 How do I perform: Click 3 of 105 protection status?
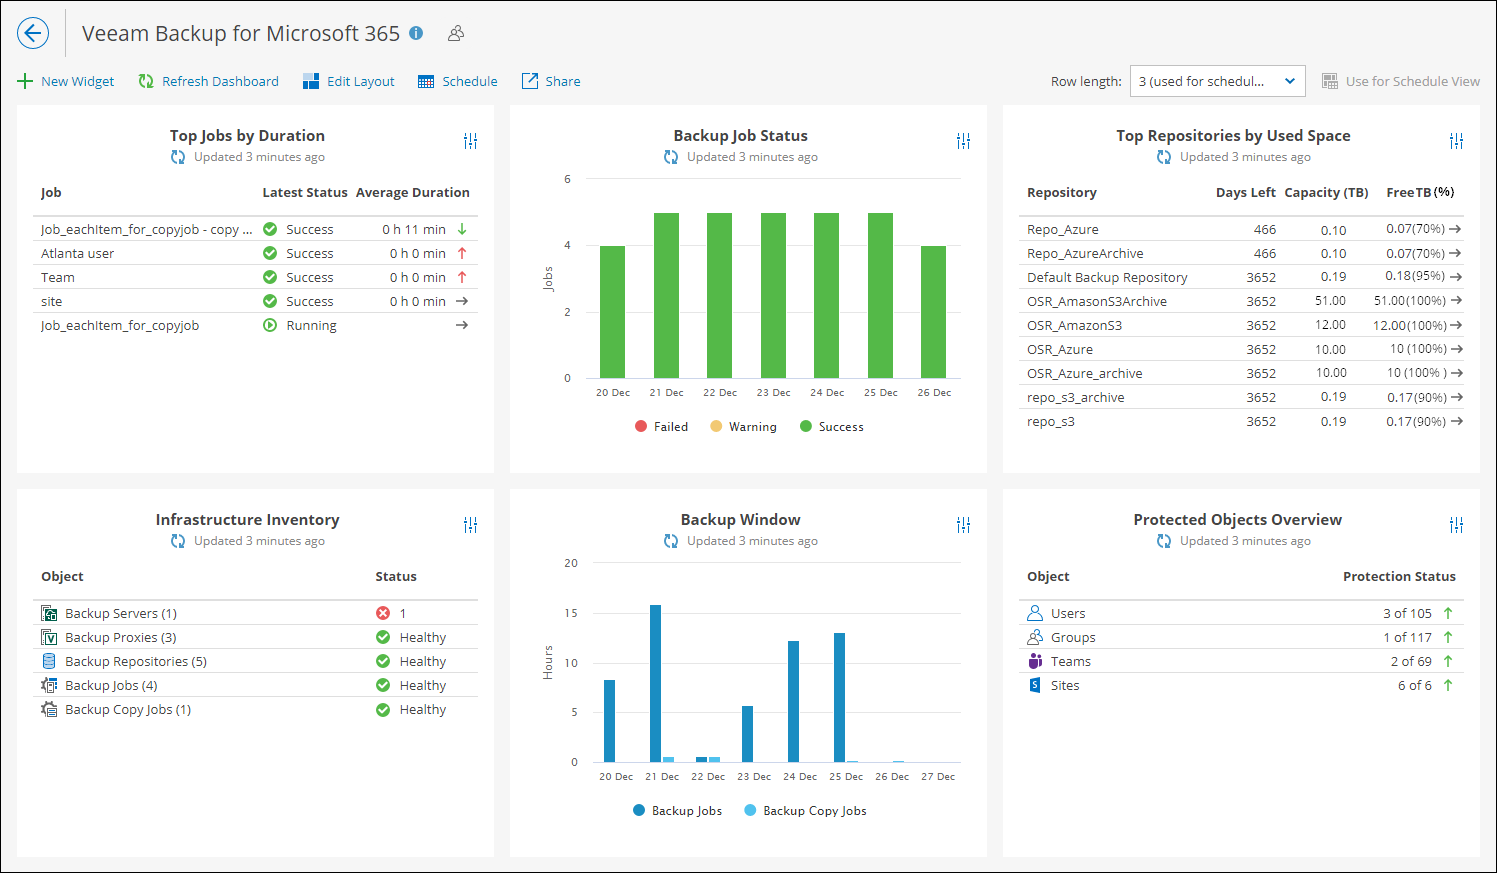tap(1407, 613)
